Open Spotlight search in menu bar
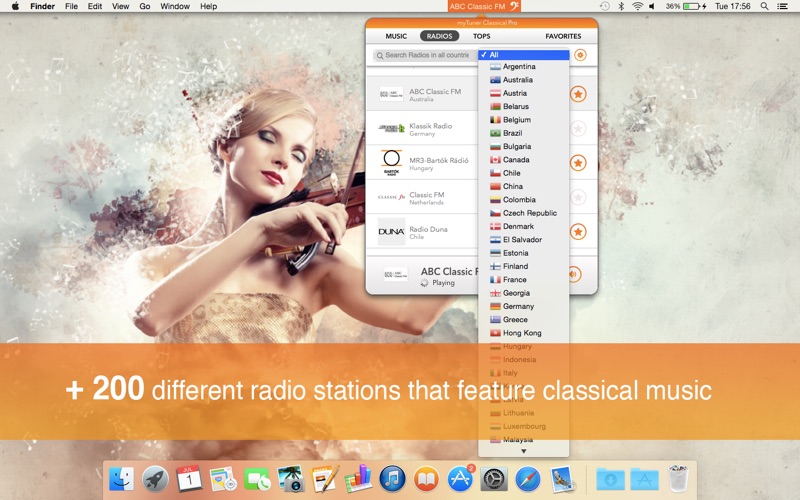Image resolution: width=800 pixels, height=500 pixels. (x=764, y=6)
